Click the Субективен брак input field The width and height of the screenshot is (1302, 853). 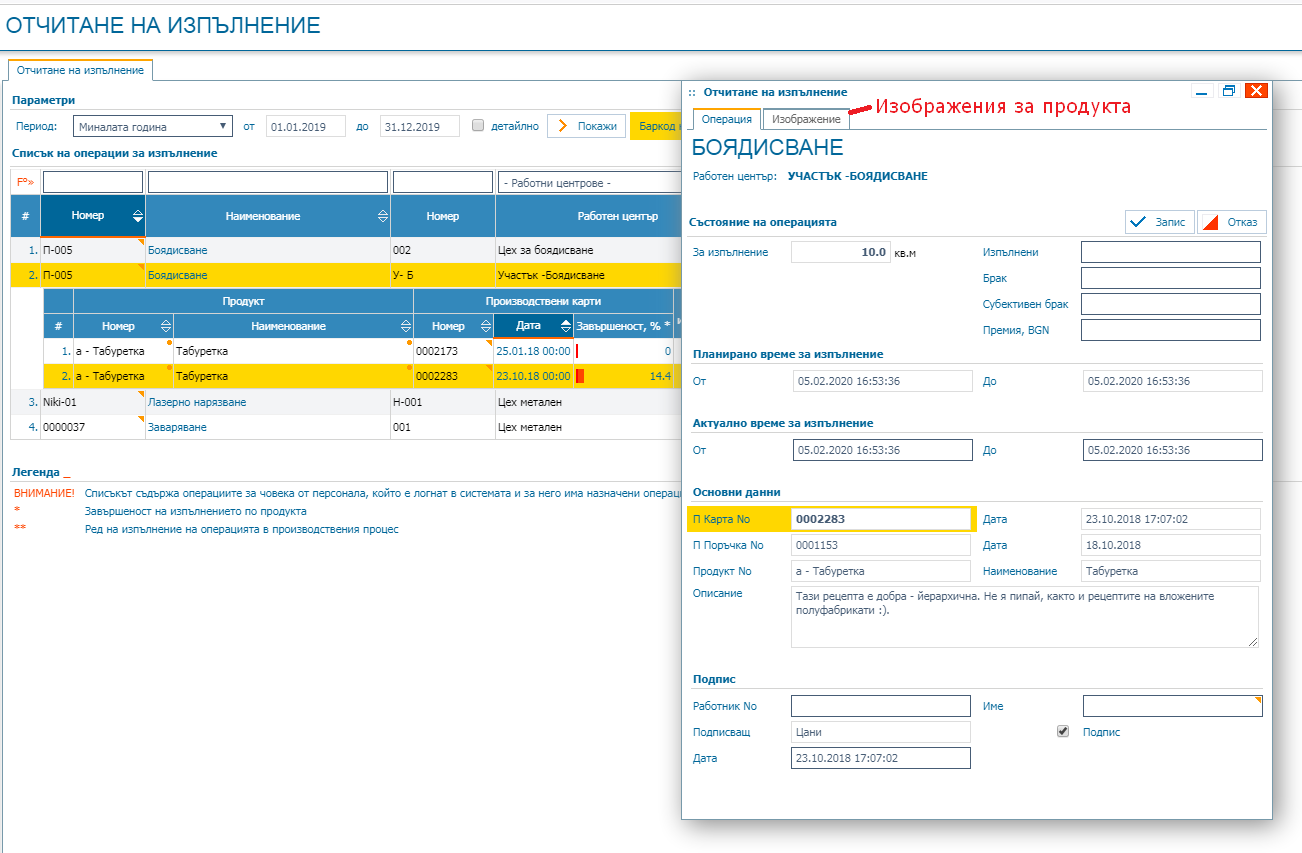tap(1171, 304)
